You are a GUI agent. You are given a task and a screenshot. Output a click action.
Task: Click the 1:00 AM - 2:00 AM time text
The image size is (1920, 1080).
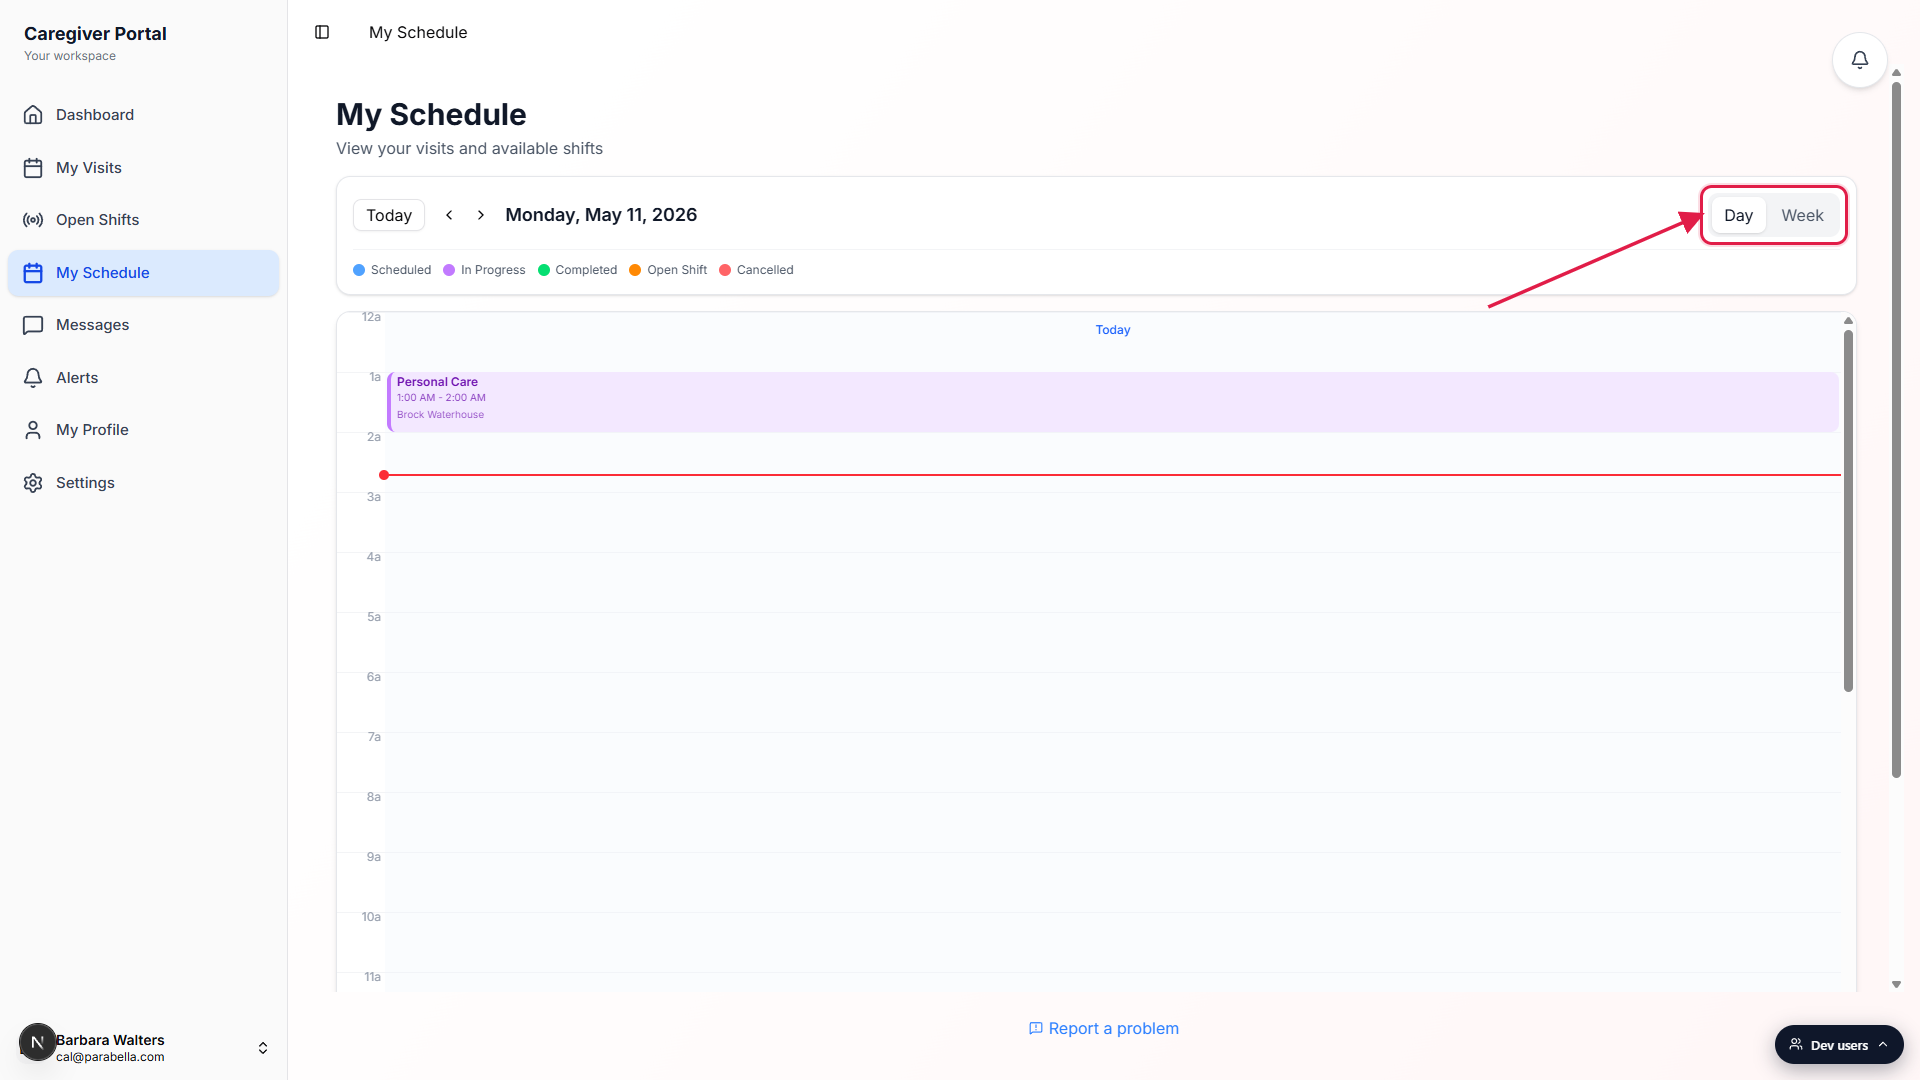tap(441, 398)
